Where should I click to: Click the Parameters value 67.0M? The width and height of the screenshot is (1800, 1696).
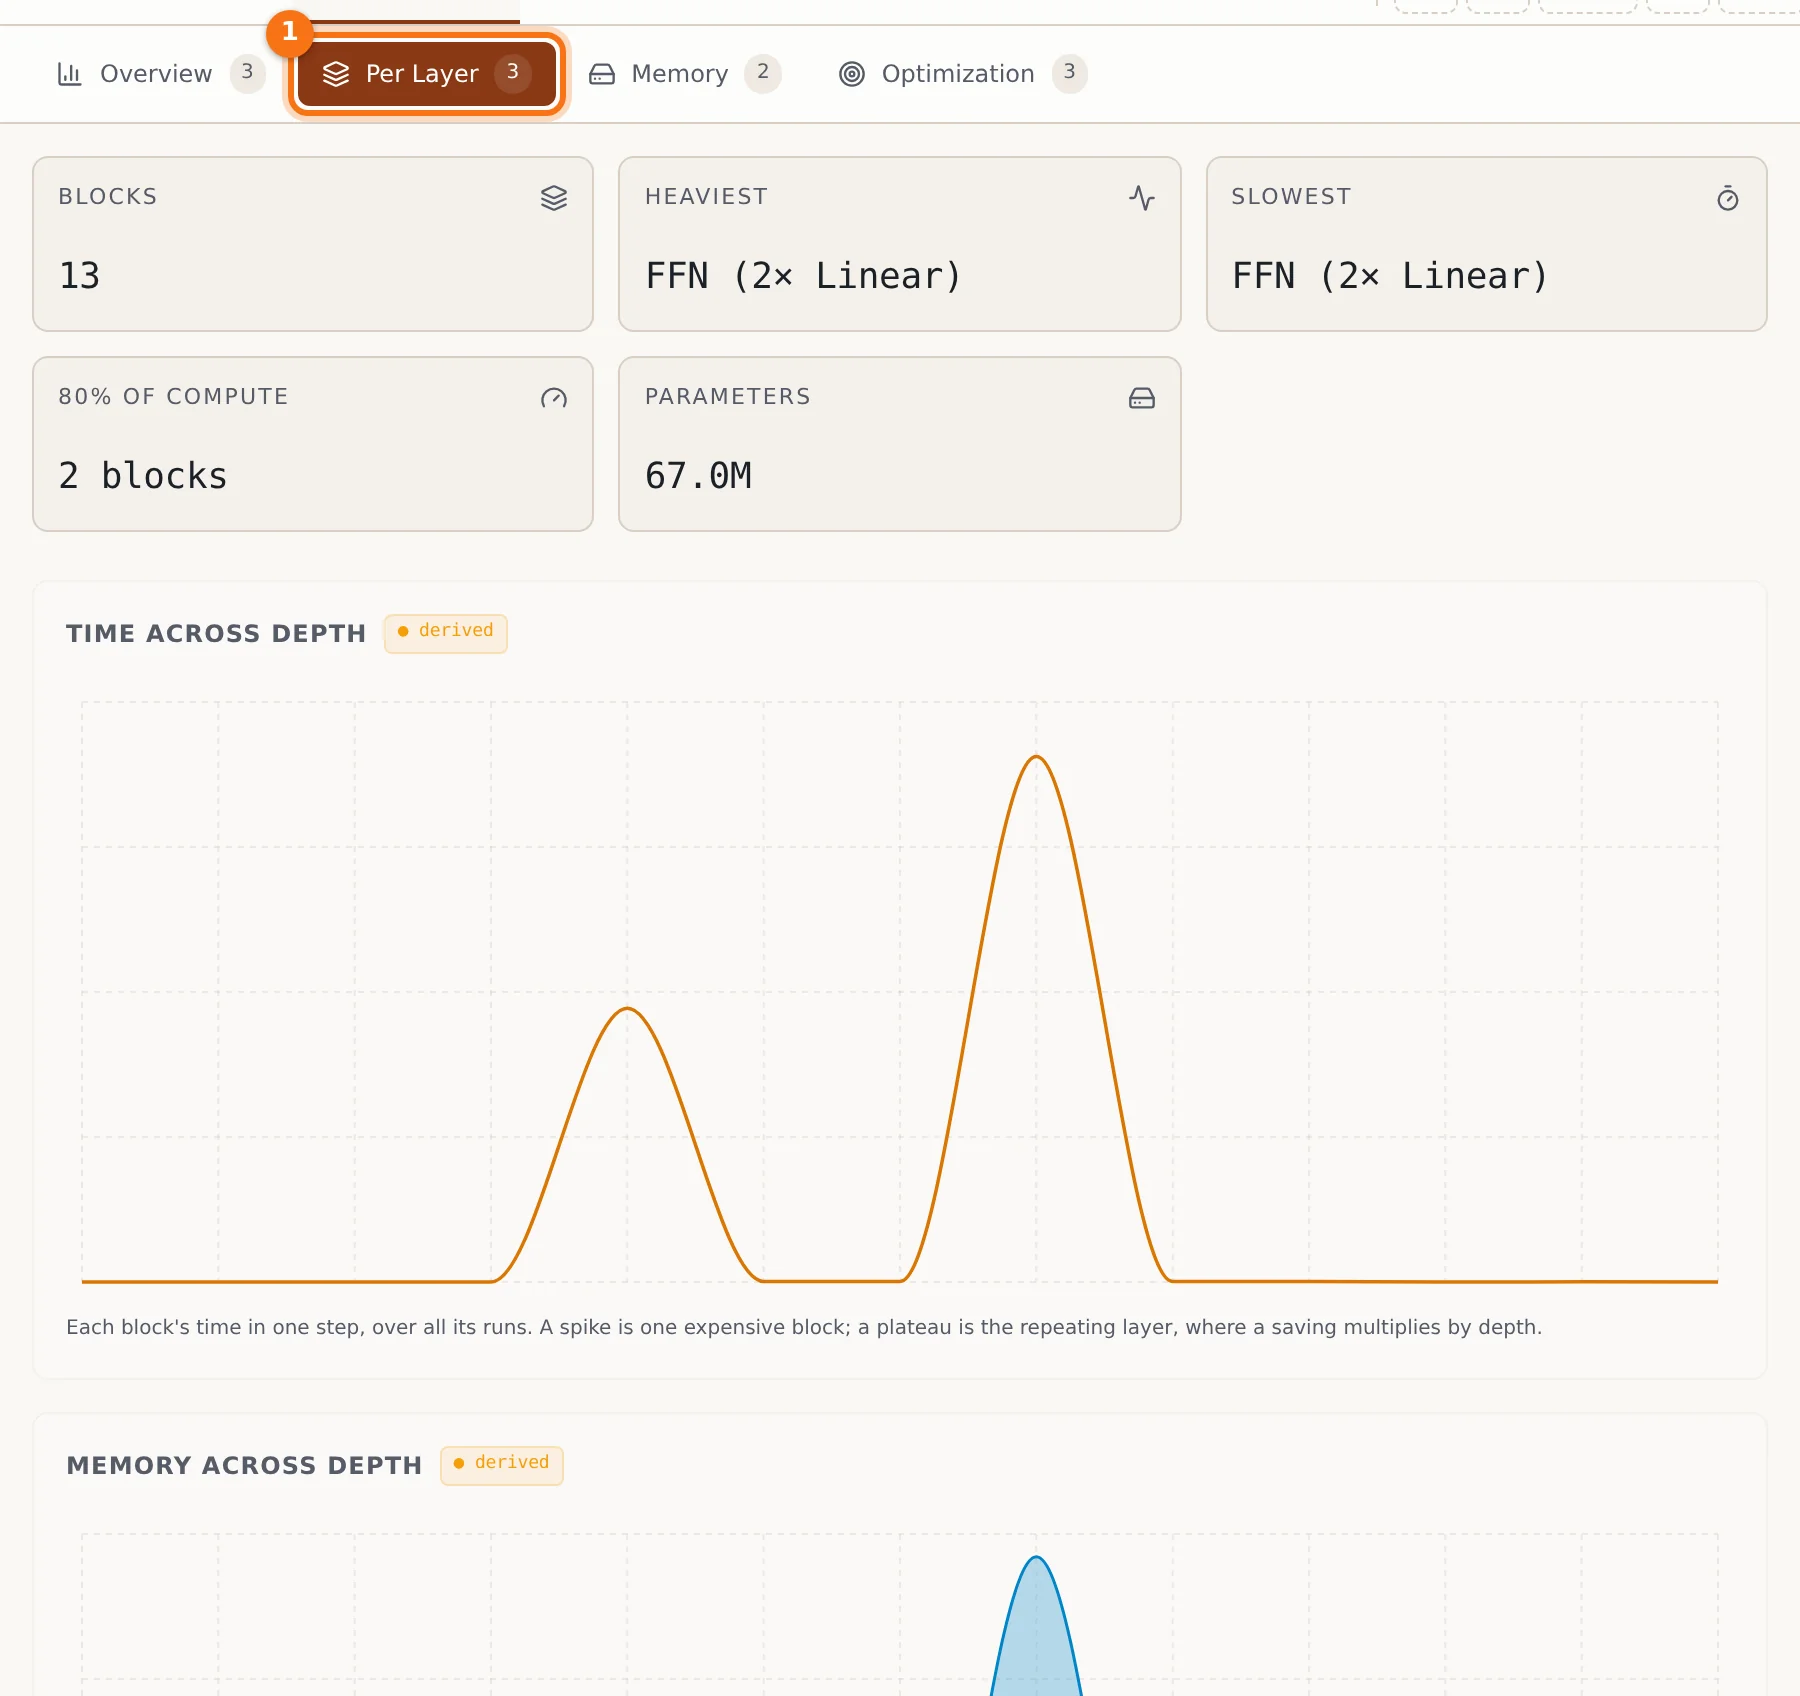698,476
